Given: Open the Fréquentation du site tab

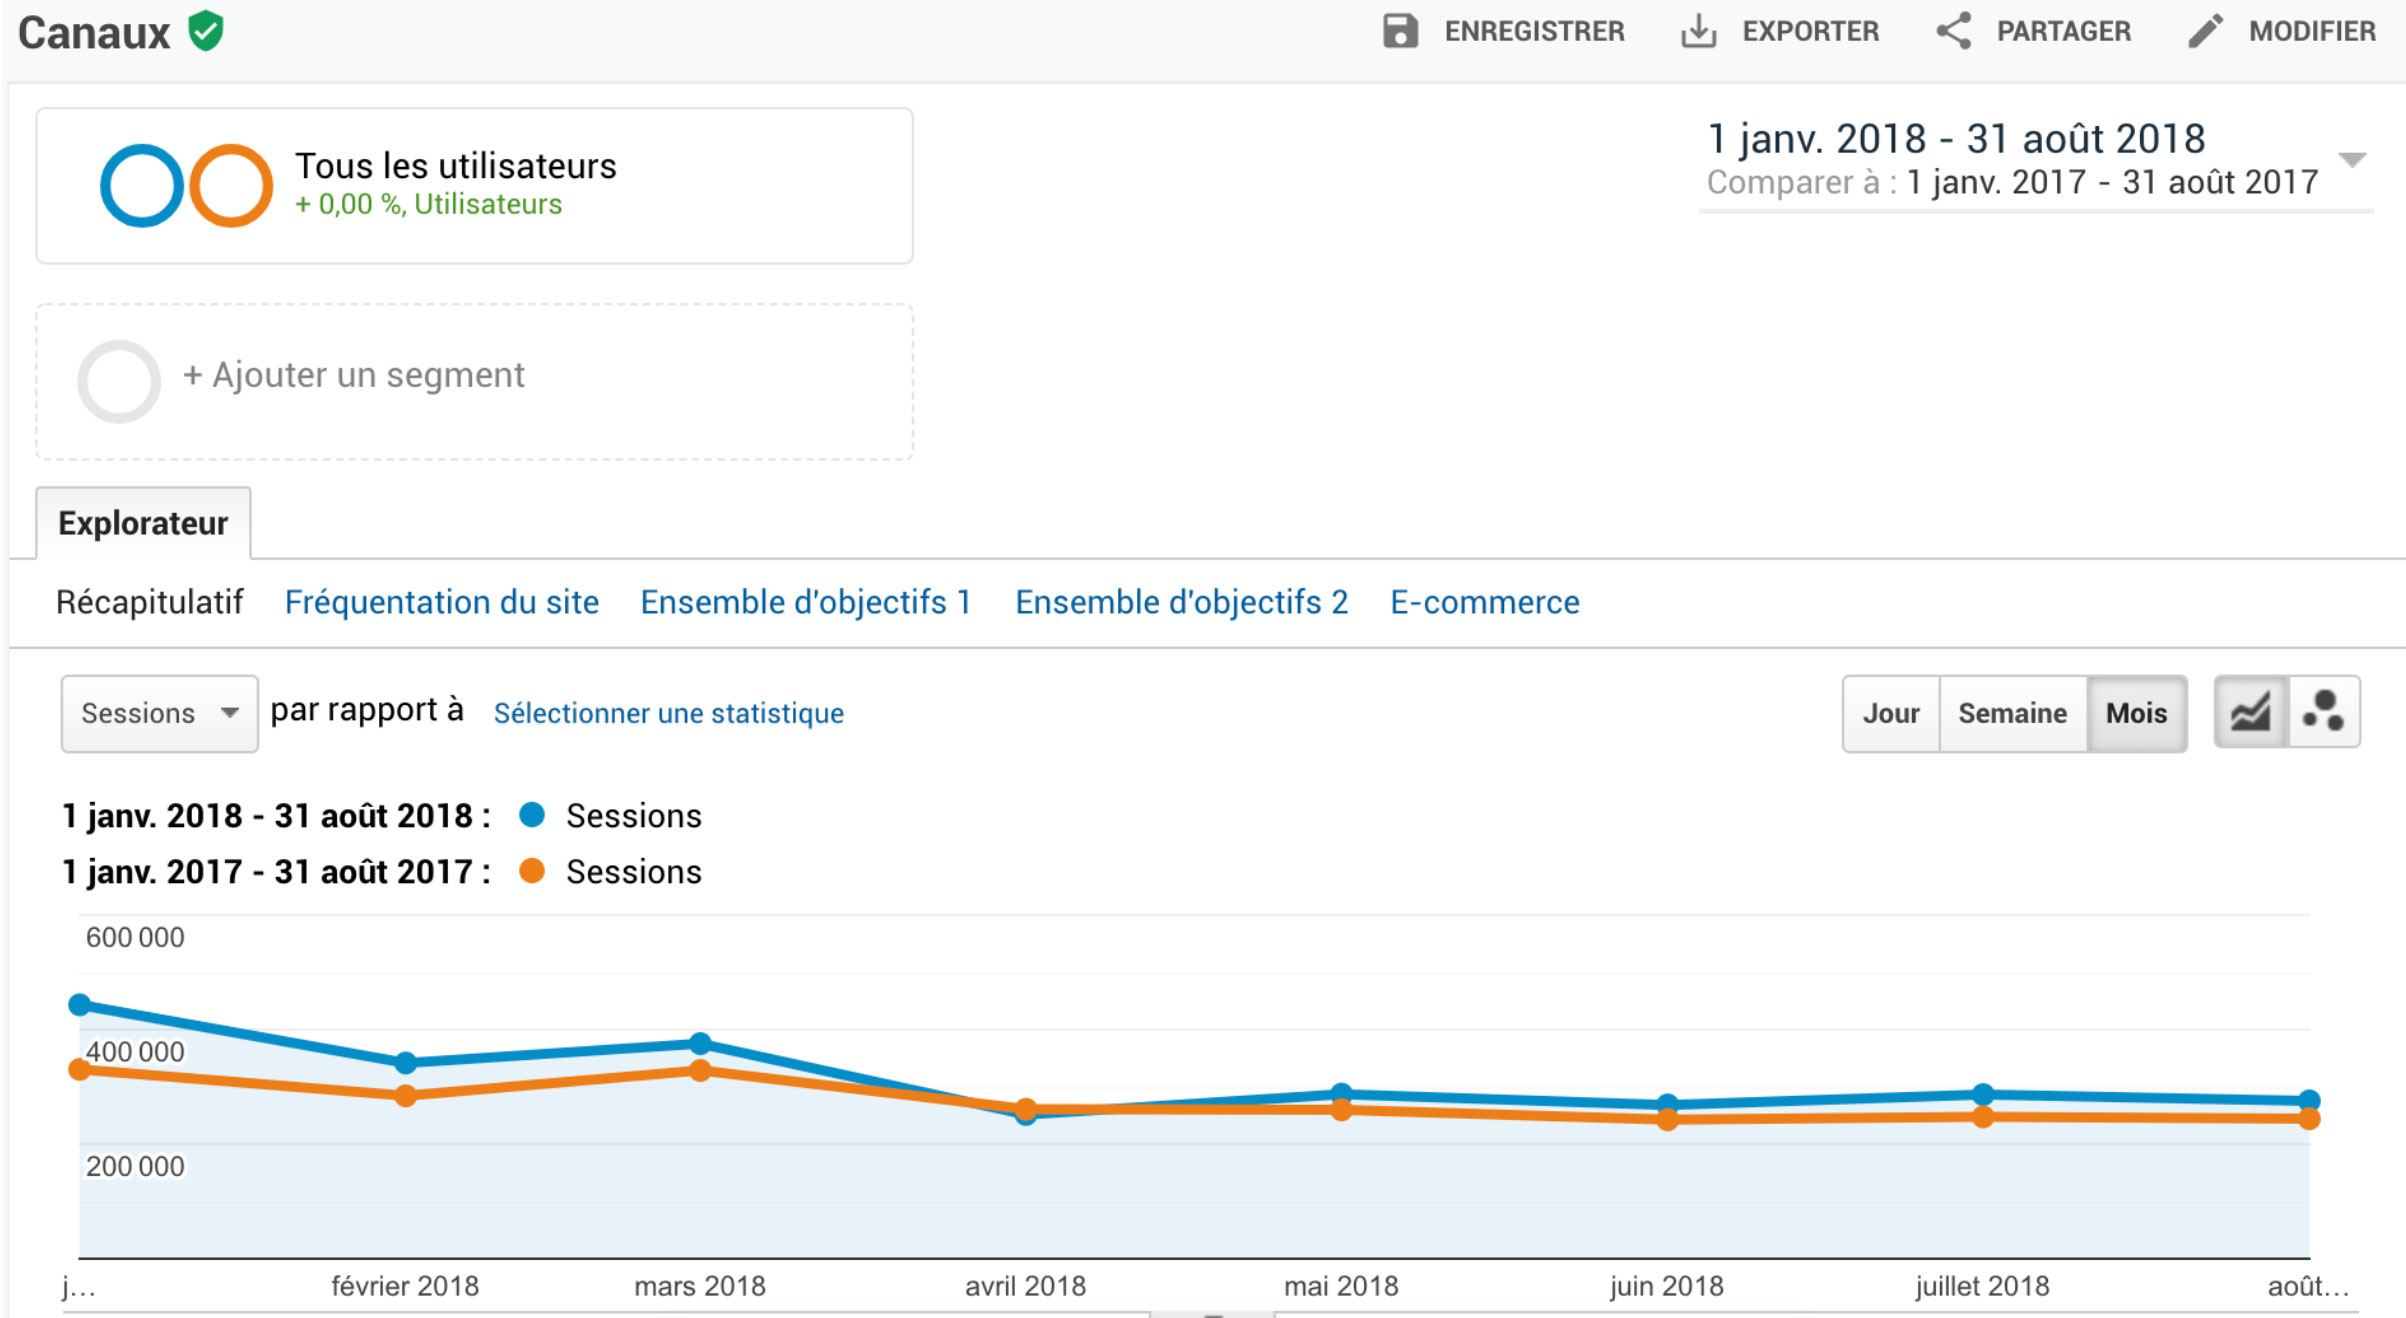Looking at the screenshot, I should pos(441,602).
